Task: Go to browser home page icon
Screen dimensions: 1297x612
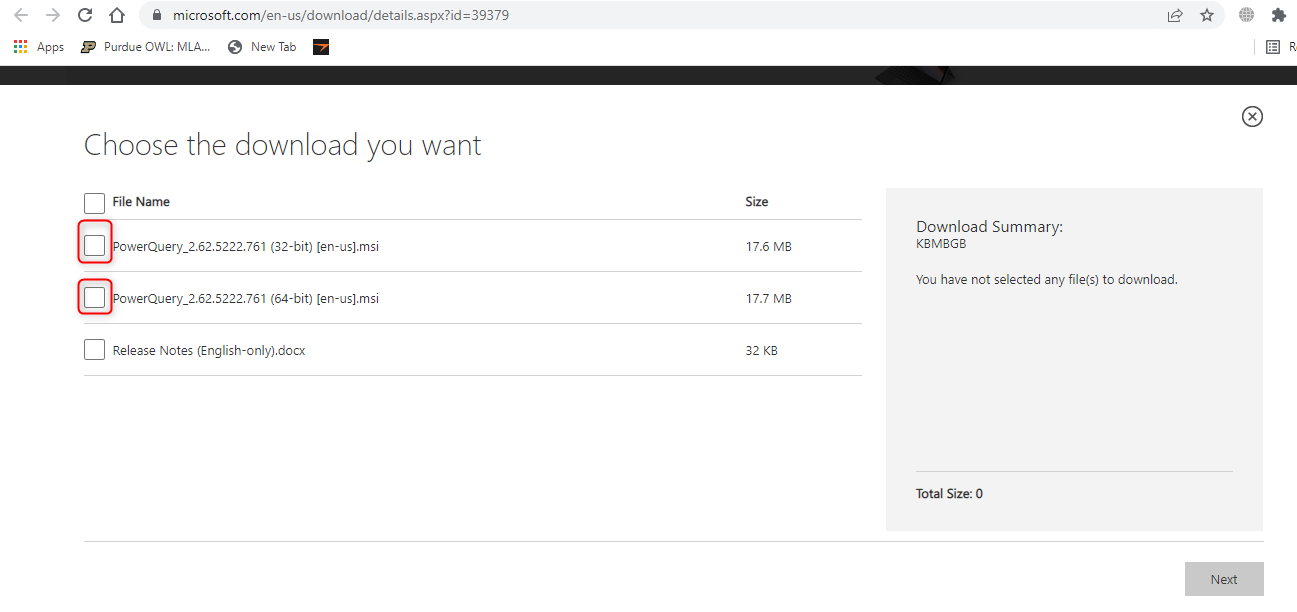Action: coord(117,15)
